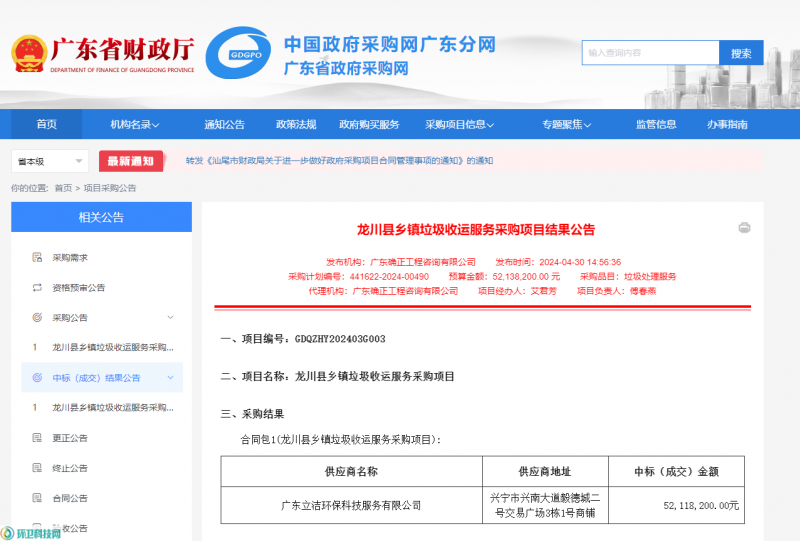Open 龙川县 item under 中标（成交）结果公告
Screen dimensions: 800x541
[x=113, y=408]
